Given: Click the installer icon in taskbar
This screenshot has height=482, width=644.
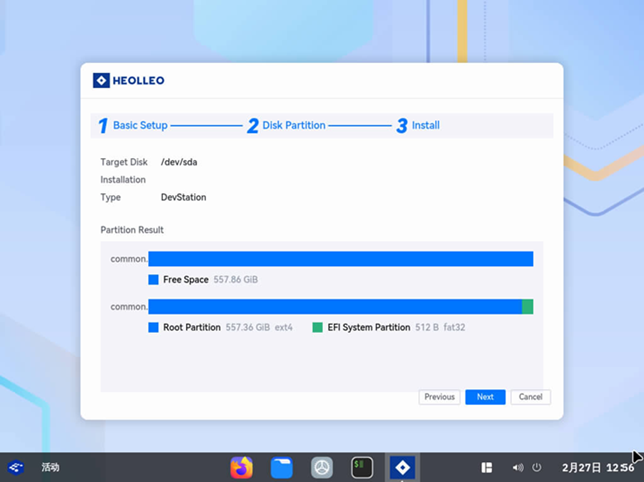Looking at the screenshot, I should [402, 467].
